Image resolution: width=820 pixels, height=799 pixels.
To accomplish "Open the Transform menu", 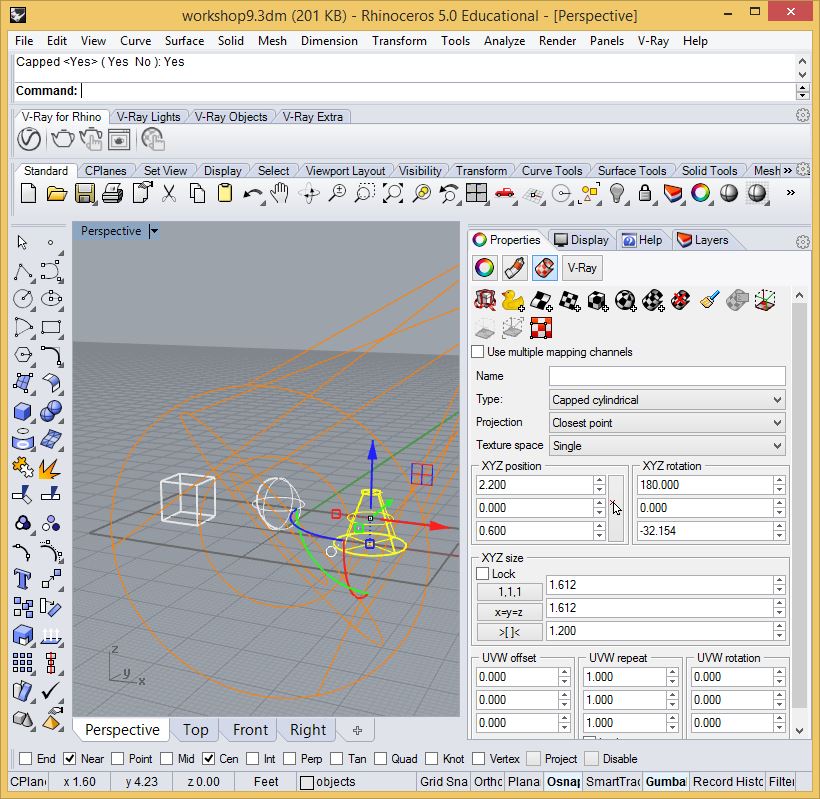I will pos(399,41).
